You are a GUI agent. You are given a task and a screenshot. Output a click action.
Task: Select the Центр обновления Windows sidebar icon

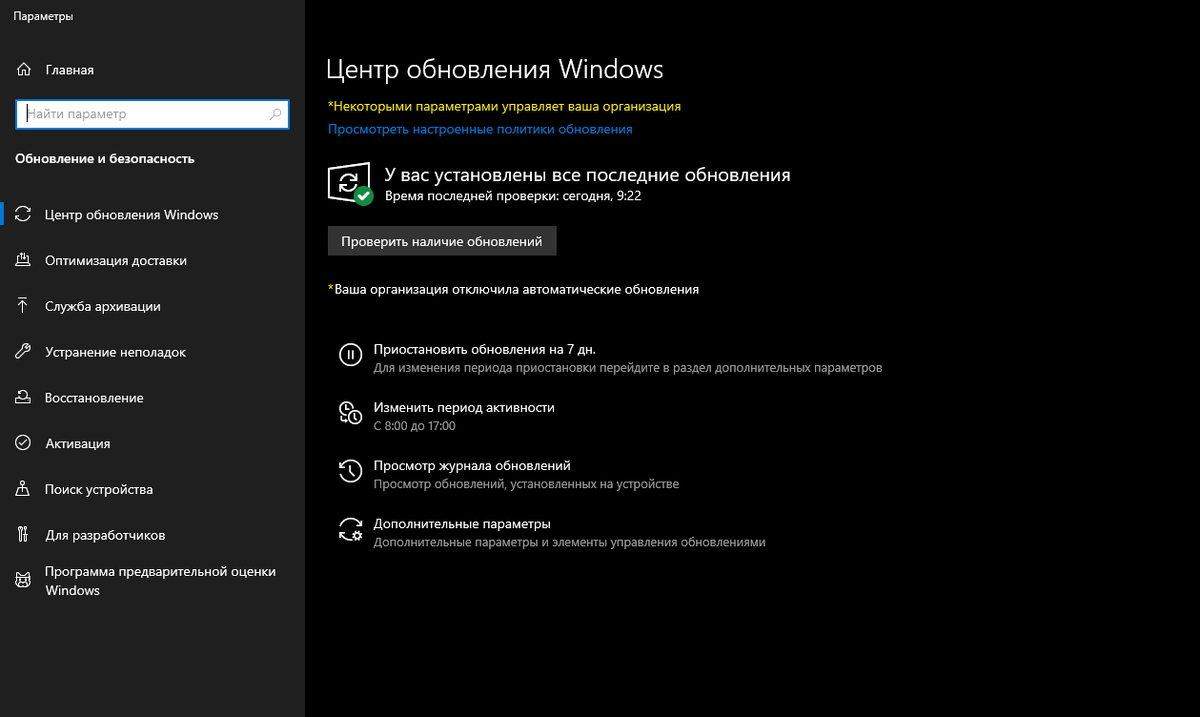click(x=22, y=213)
